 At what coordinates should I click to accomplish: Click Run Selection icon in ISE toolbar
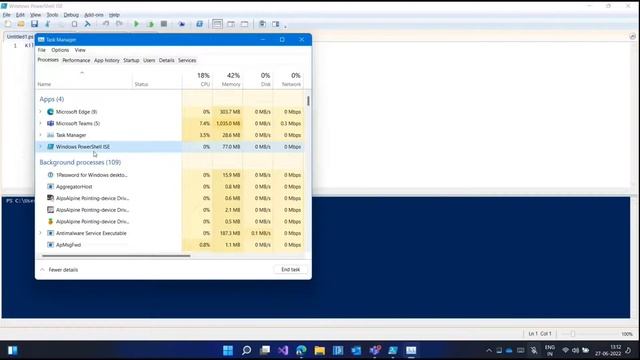tap(150, 24)
